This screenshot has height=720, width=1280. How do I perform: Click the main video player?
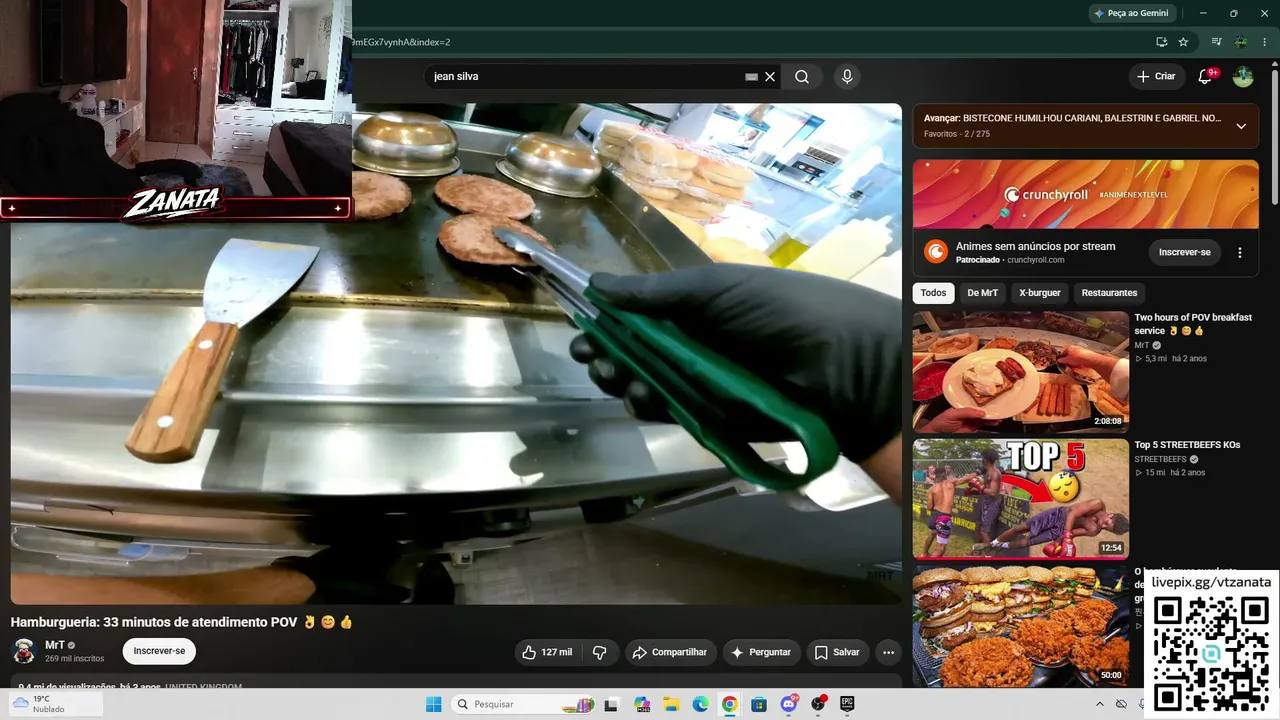click(x=456, y=354)
